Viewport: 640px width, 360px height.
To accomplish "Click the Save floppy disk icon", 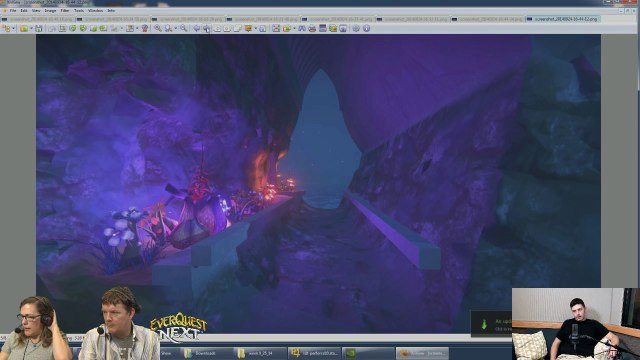I will [38, 28].
